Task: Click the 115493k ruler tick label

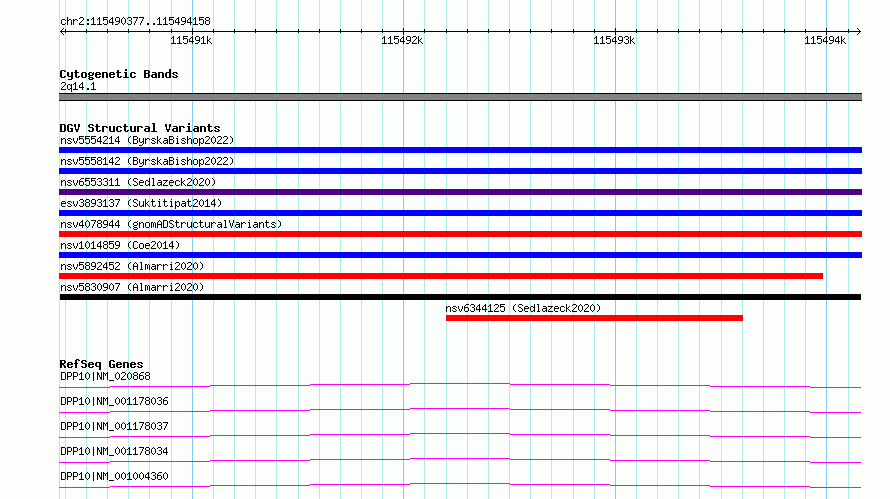Action: 614,40
